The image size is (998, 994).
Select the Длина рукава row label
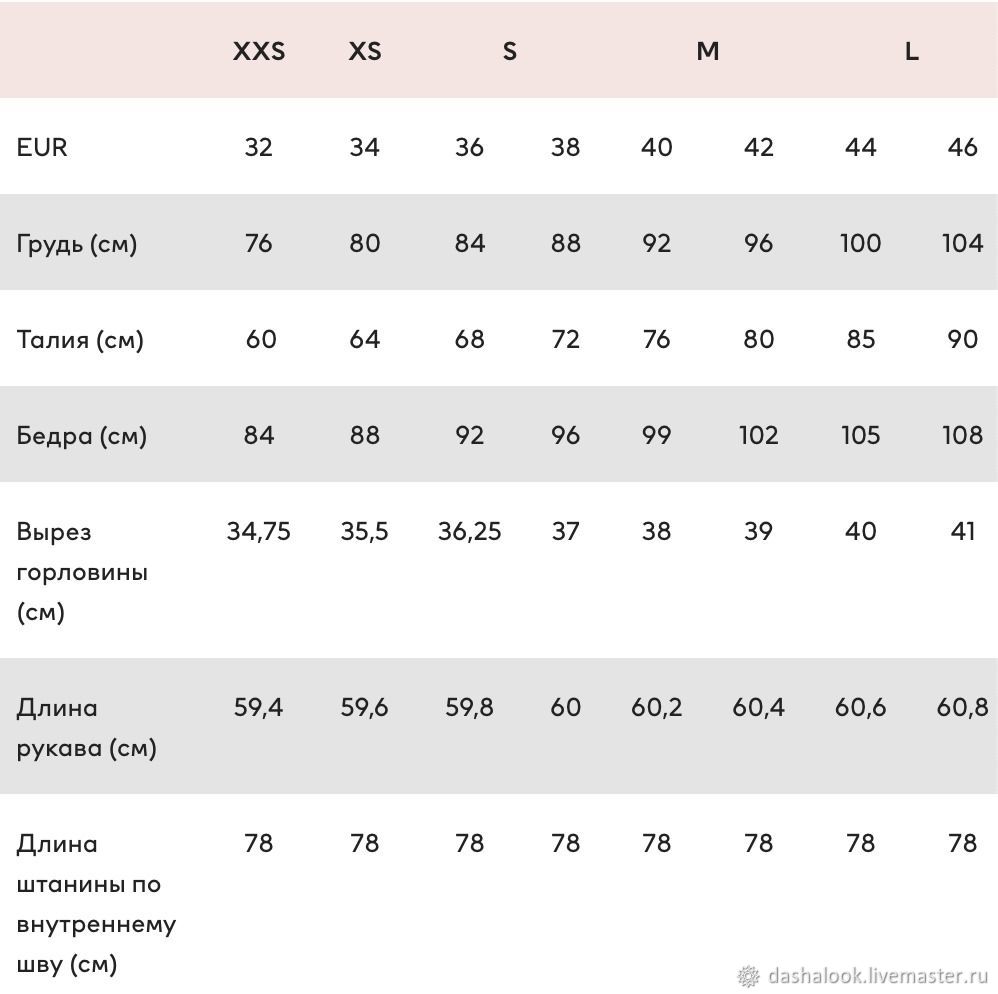click(x=86, y=727)
